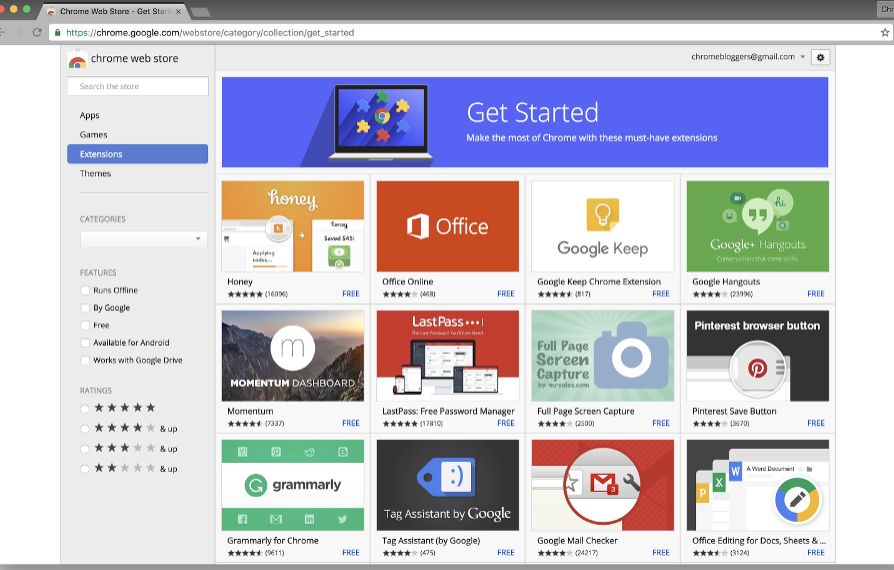Click FREE for Honey
This screenshot has height=570, width=894.
pos(351,294)
